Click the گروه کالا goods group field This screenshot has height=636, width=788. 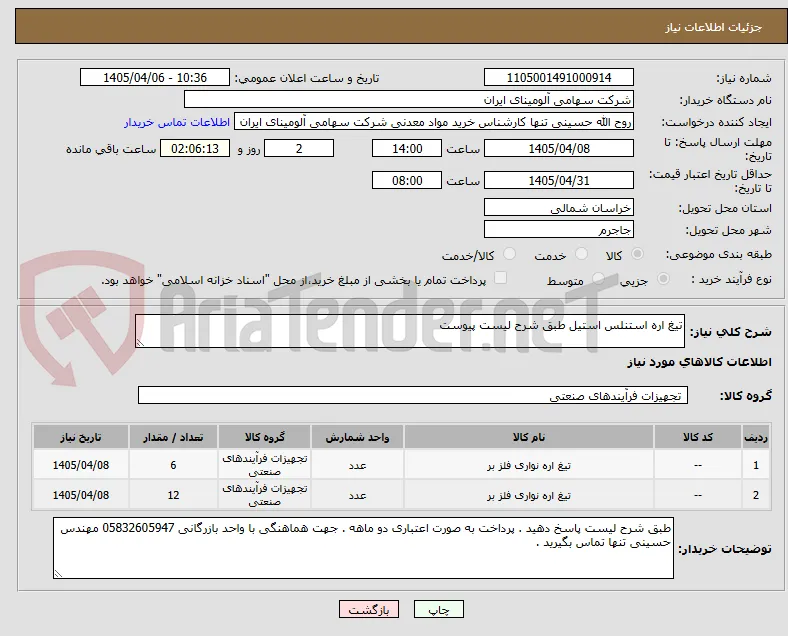tap(413, 395)
